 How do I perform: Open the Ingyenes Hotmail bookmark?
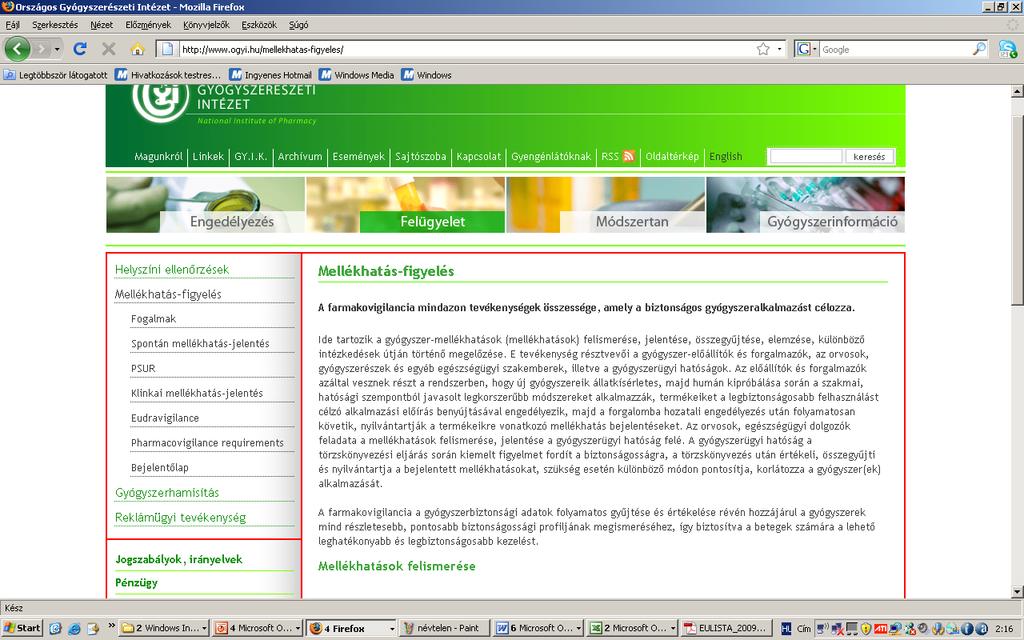[270, 75]
